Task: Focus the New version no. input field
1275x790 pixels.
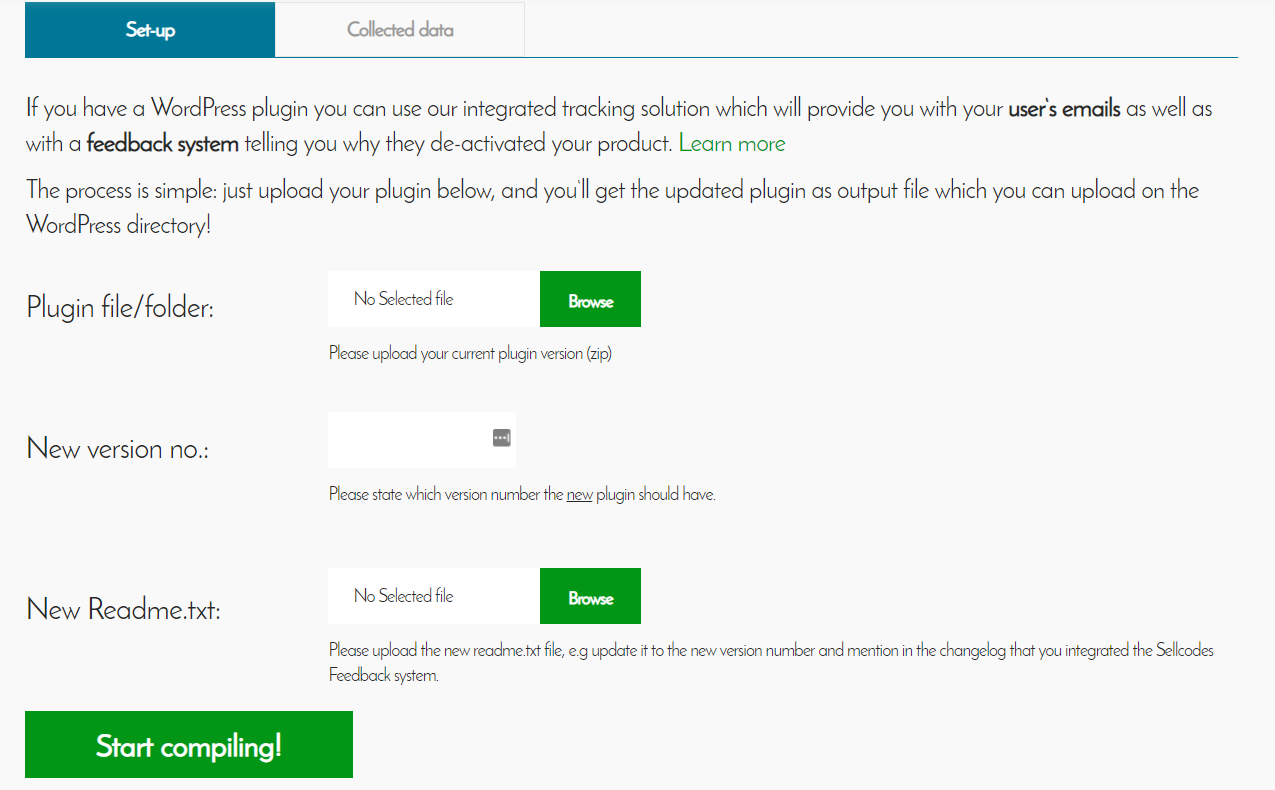Action: coord(422,439)
